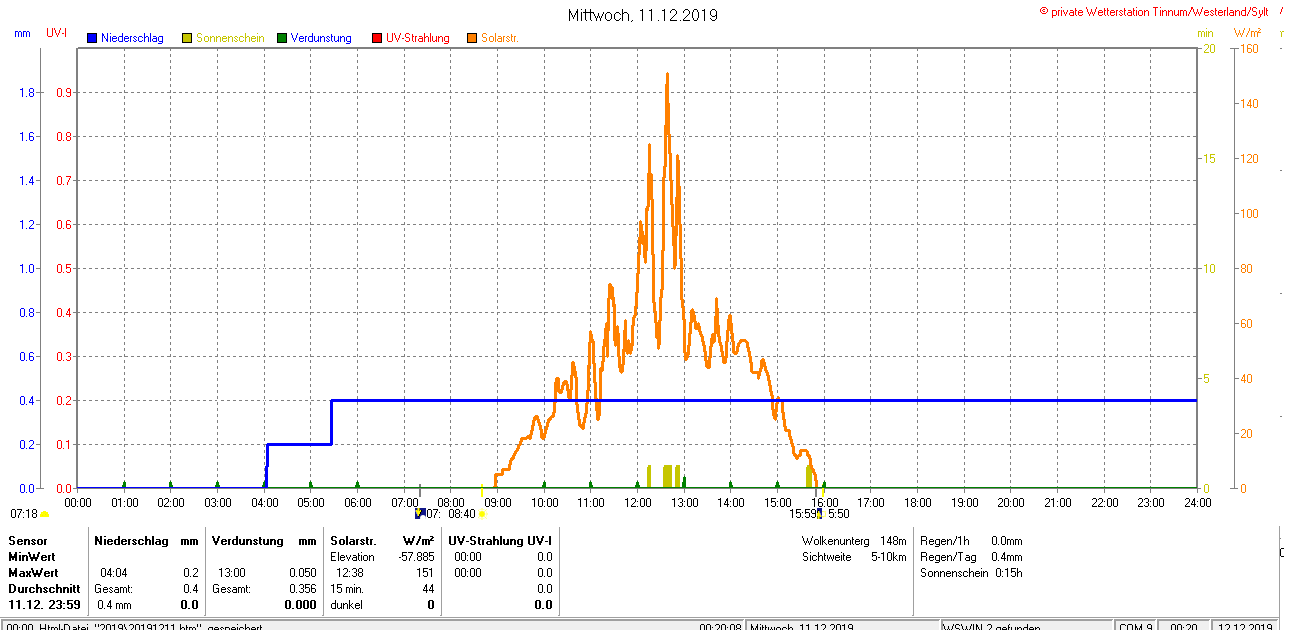Click the sunrise icon beside 07:18
Screen dimensions: 1310x630
point(44,514)
